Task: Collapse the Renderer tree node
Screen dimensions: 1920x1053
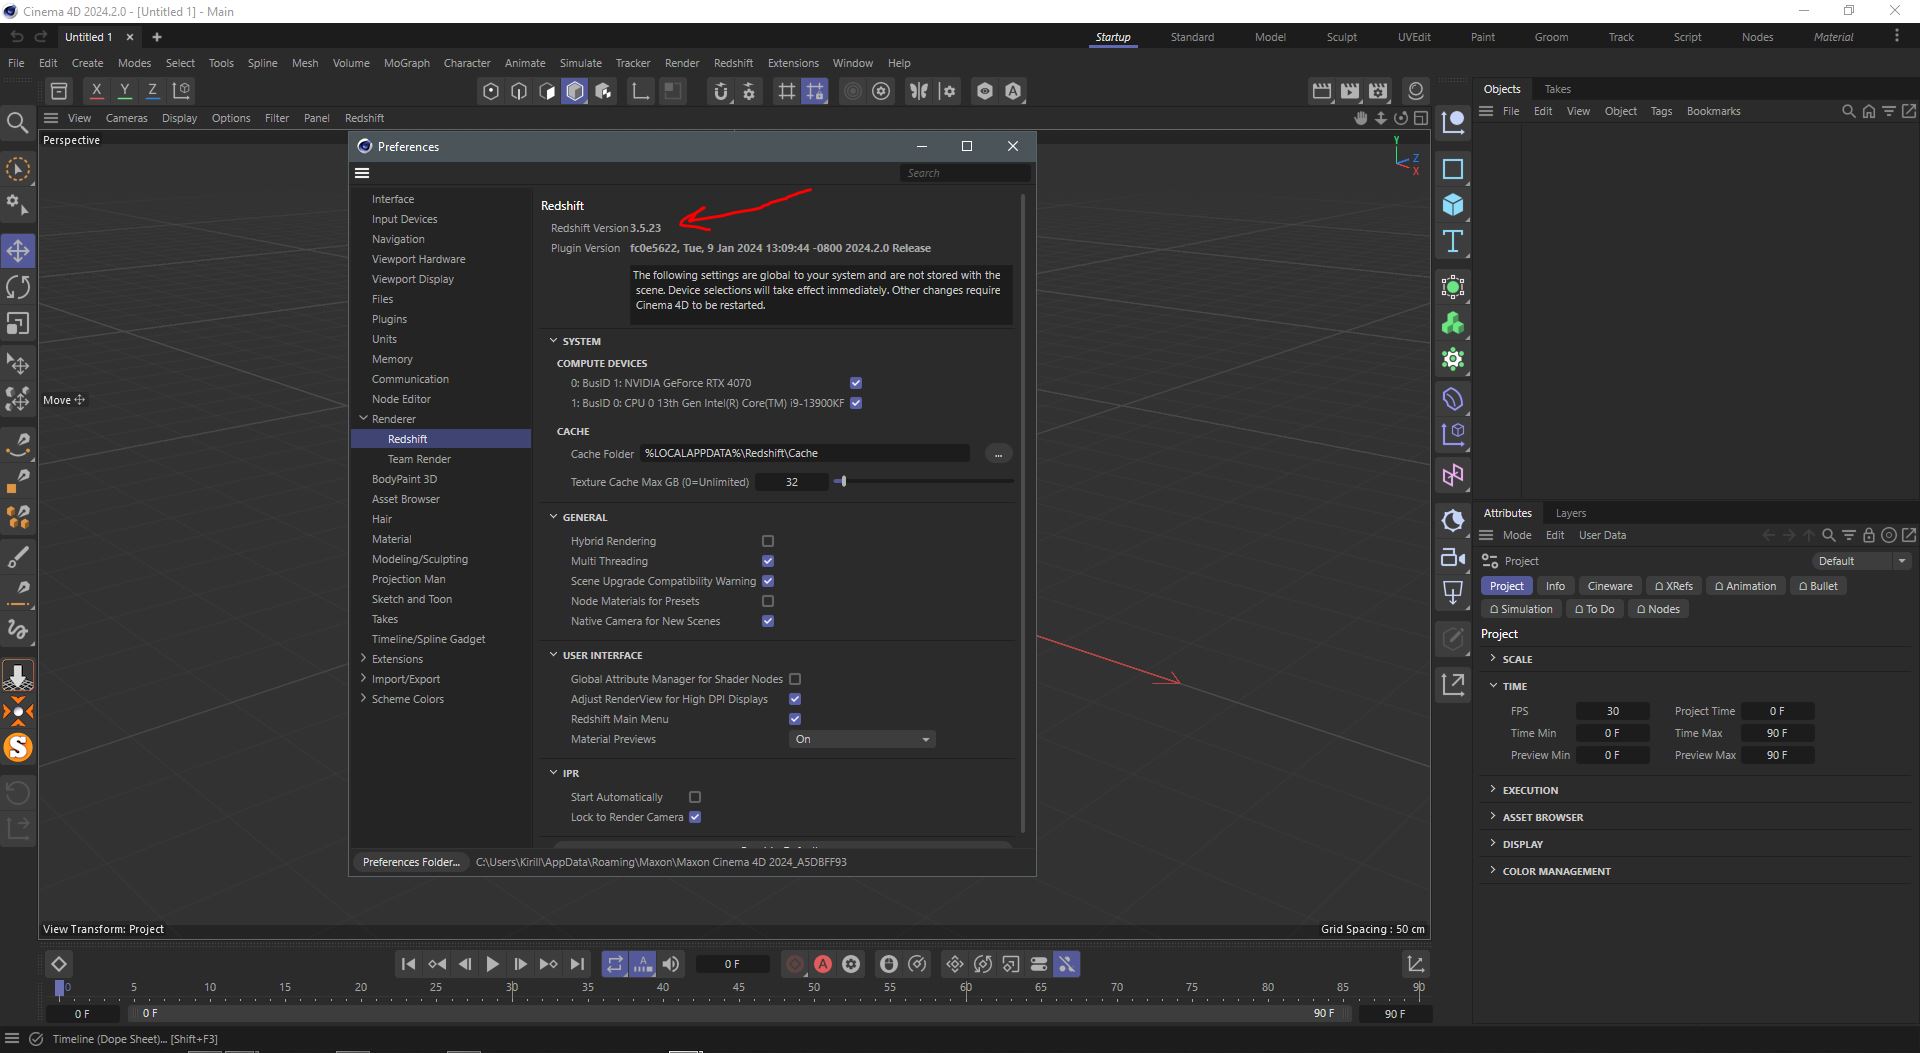Action: click(363, 418)
